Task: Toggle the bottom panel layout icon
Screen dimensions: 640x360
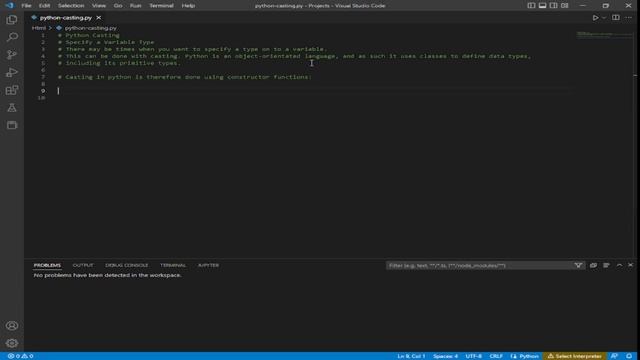Action: (x=542, y=6)
